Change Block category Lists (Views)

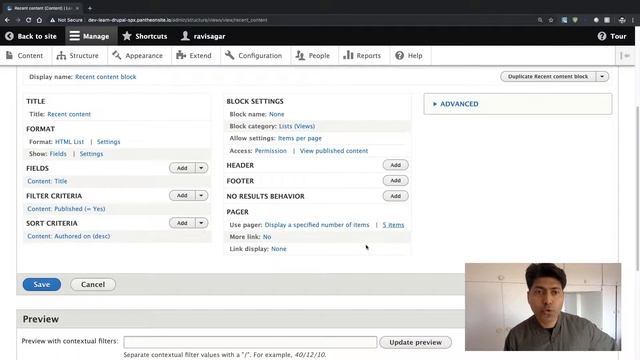coord(297,126)
